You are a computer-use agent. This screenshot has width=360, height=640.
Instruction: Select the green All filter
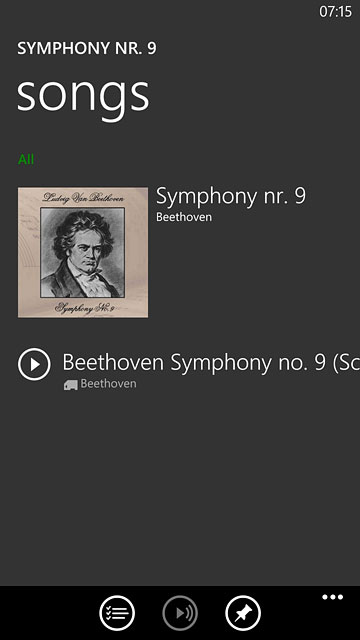pyautogui.click(x=26, y=159)
